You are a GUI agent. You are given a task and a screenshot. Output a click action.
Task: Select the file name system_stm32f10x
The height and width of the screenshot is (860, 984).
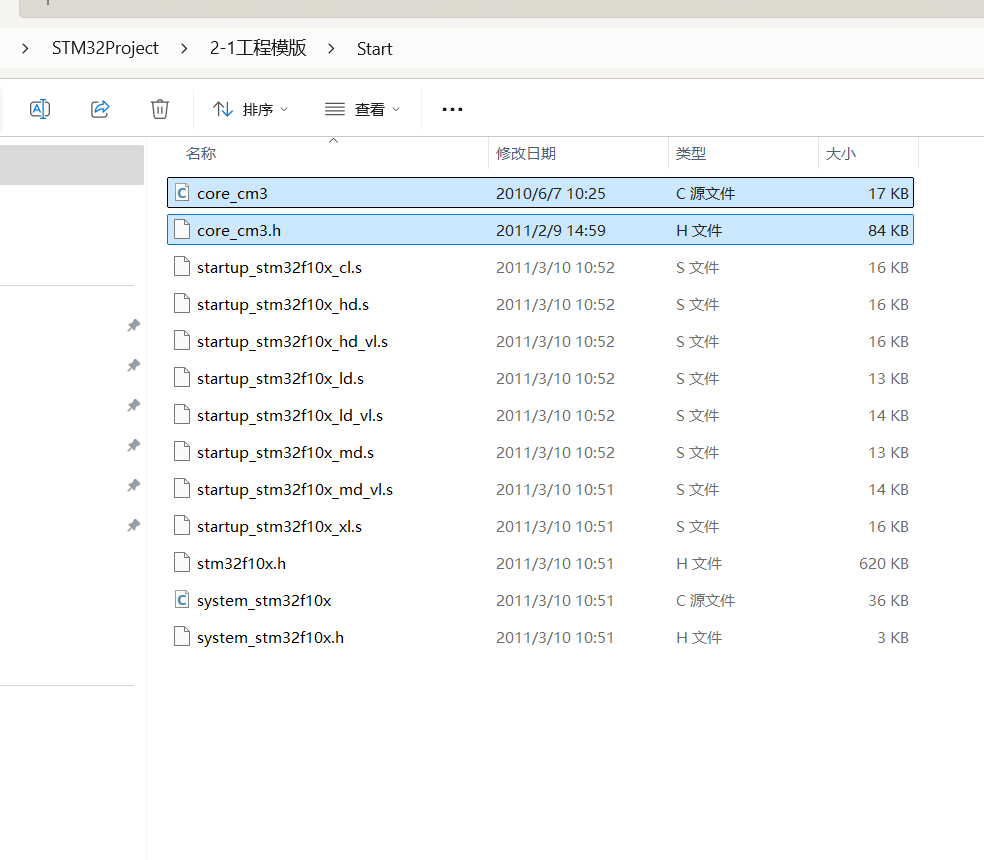pyautogui.click(x=264, y=601)
